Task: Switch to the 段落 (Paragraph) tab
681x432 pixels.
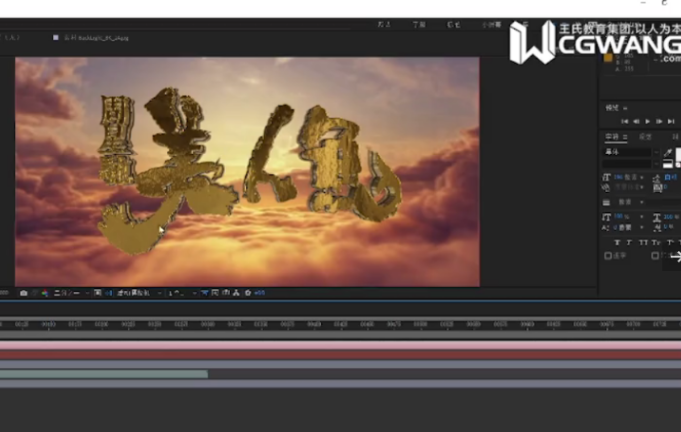Action: coord(645,137)
